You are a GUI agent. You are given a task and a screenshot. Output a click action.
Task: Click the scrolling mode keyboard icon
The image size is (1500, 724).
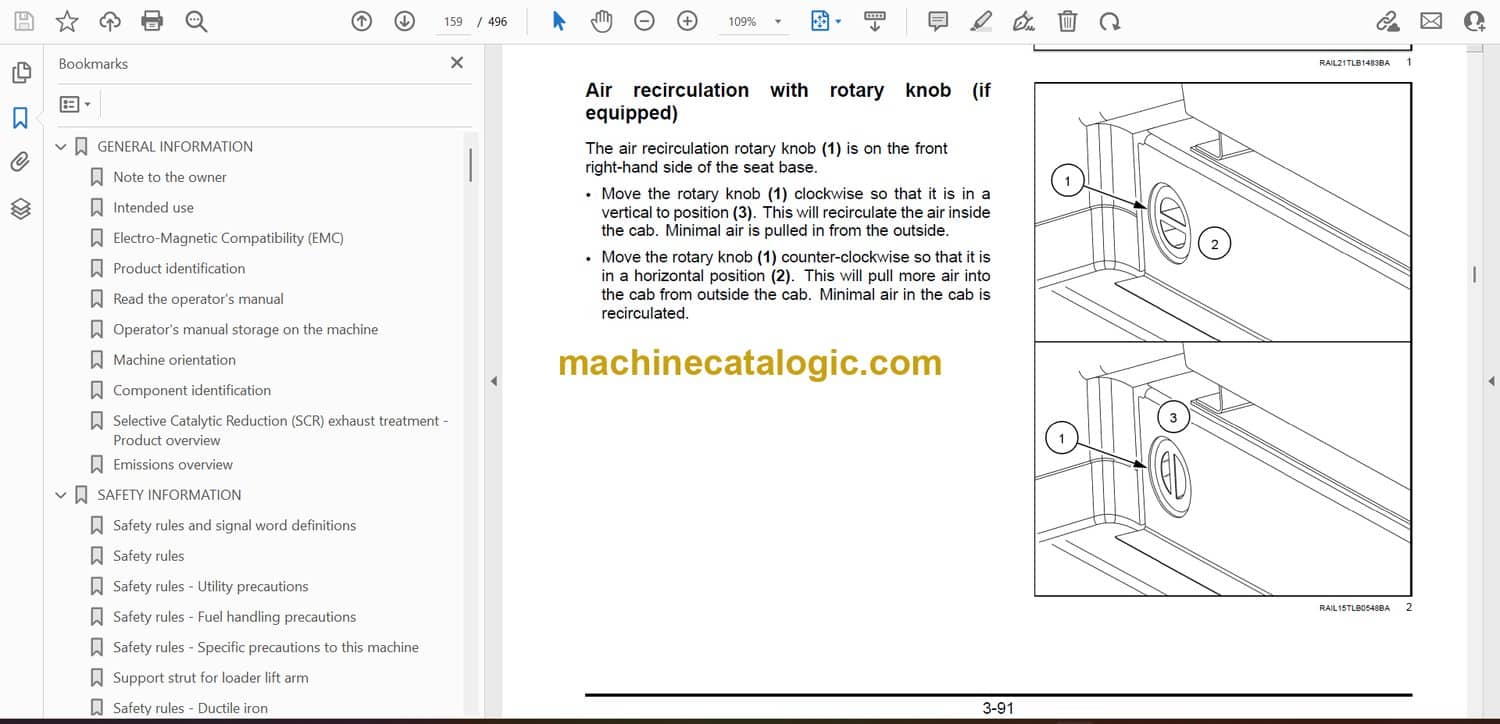[x=874, y=21]
